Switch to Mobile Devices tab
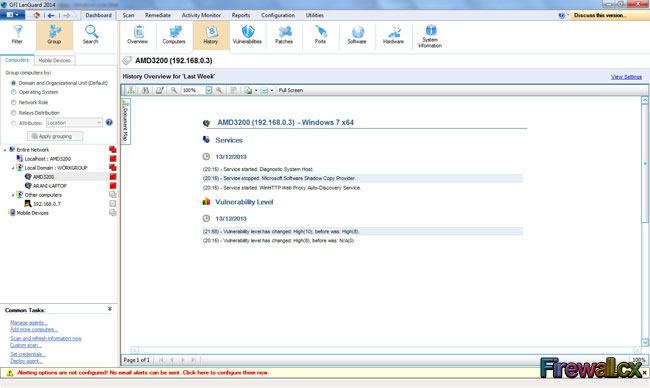 (54, 60)
